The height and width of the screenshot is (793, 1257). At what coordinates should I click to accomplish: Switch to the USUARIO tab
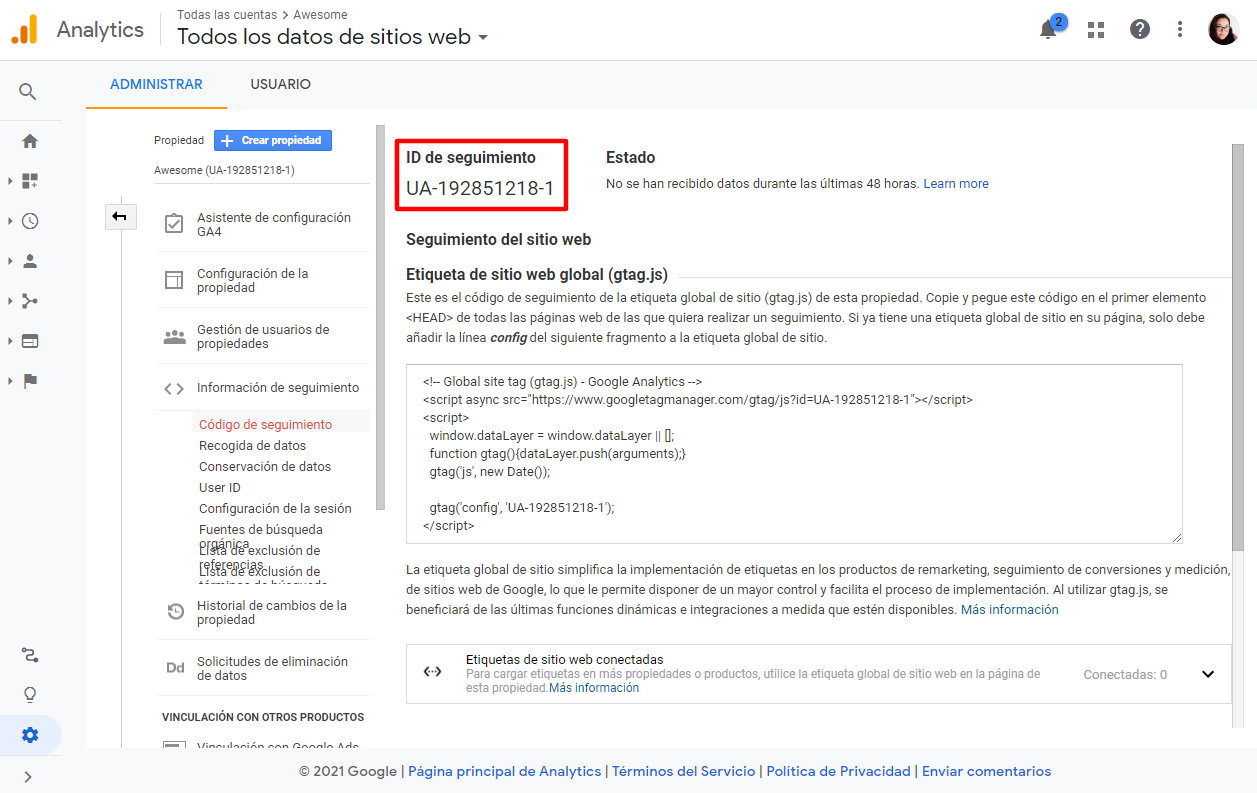[x=281, y=84]
